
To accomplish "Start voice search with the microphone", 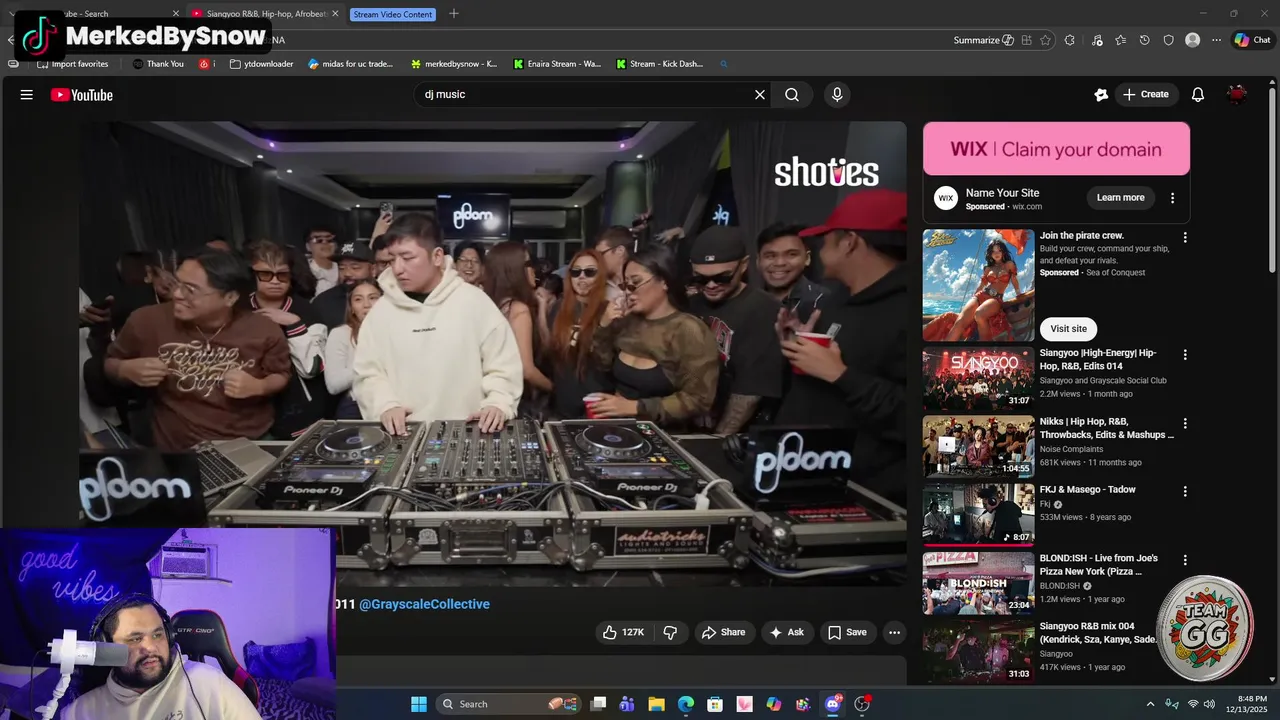I will [x=837, y=95].
